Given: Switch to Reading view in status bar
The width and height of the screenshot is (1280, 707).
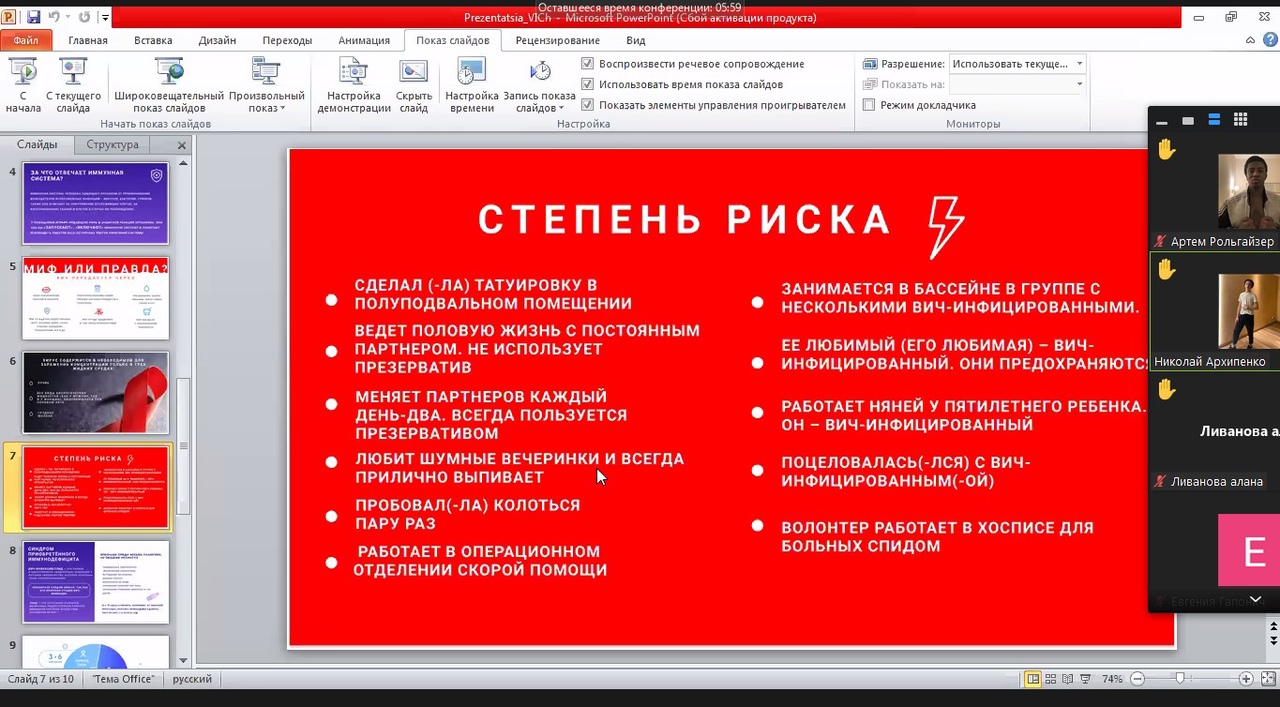Looking at the screenshot, I should click(1069, 679).
